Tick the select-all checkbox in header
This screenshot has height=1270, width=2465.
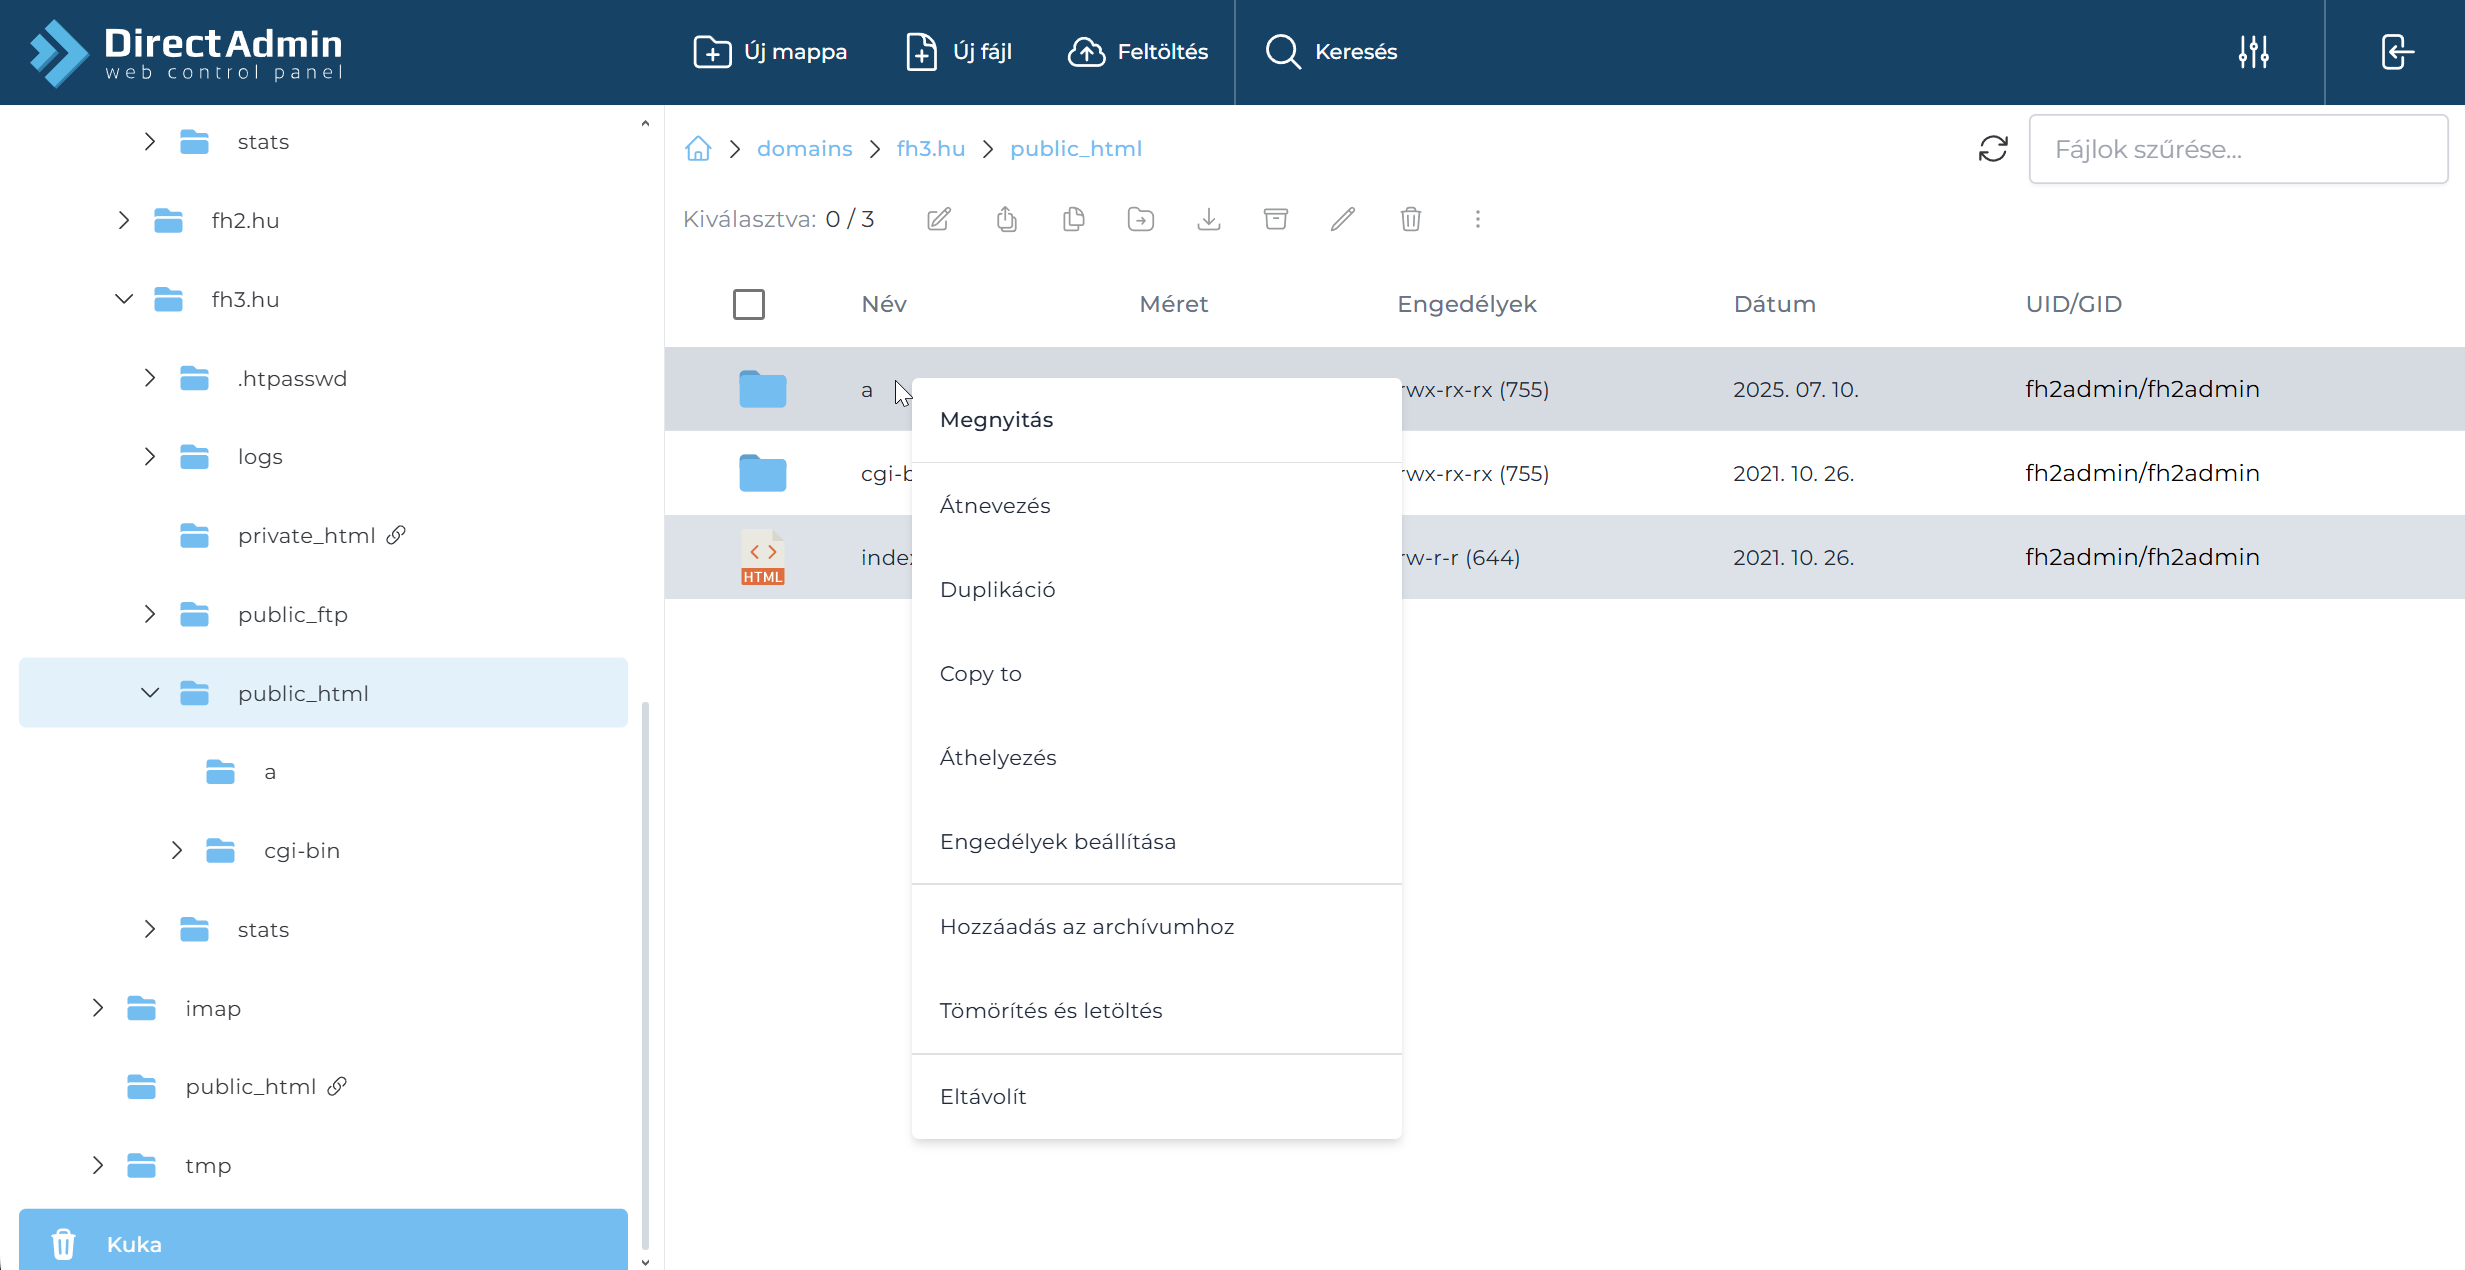tap(749, 304)
